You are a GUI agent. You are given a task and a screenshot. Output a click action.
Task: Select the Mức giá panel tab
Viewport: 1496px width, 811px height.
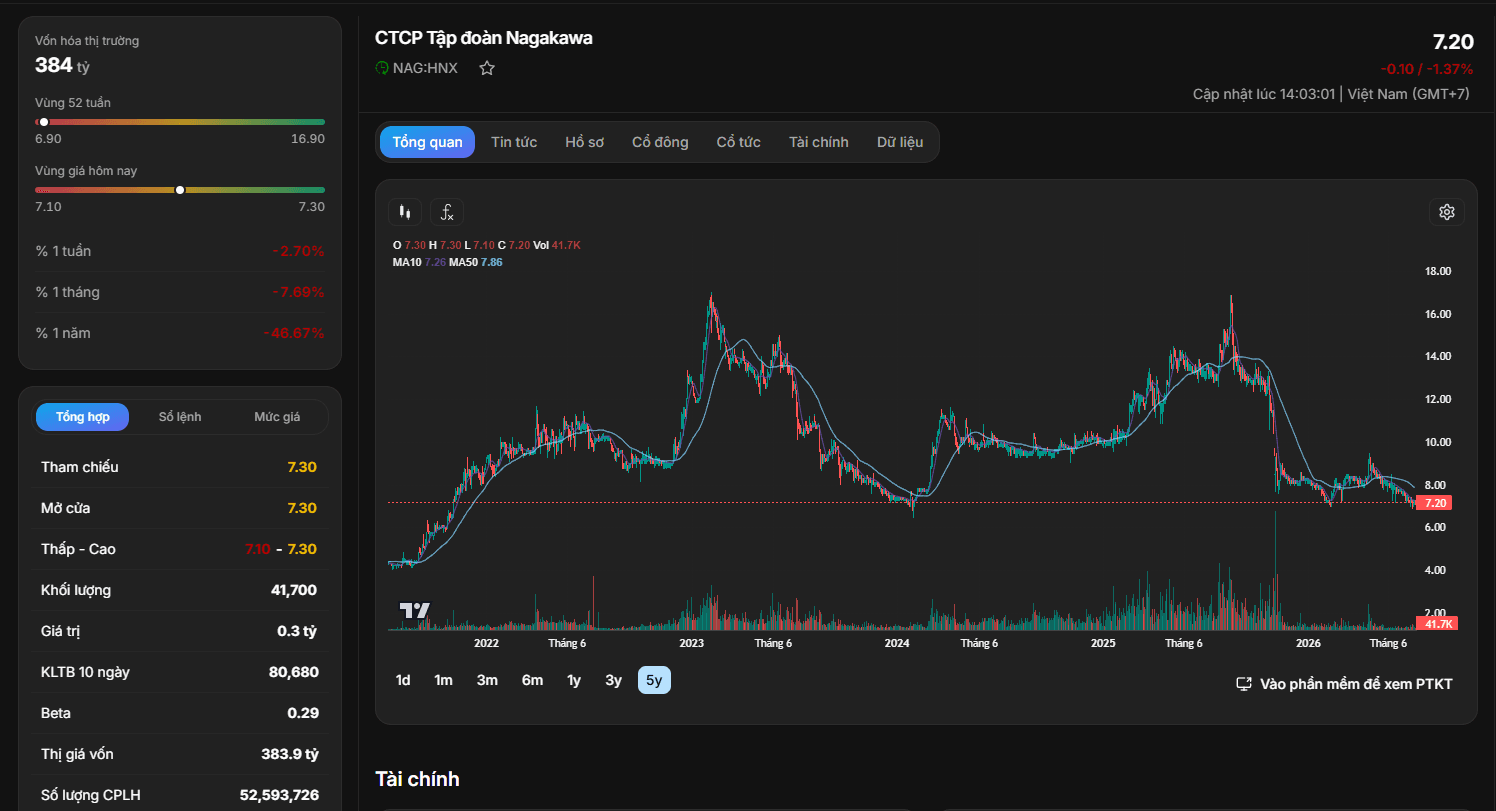[277, 417]
